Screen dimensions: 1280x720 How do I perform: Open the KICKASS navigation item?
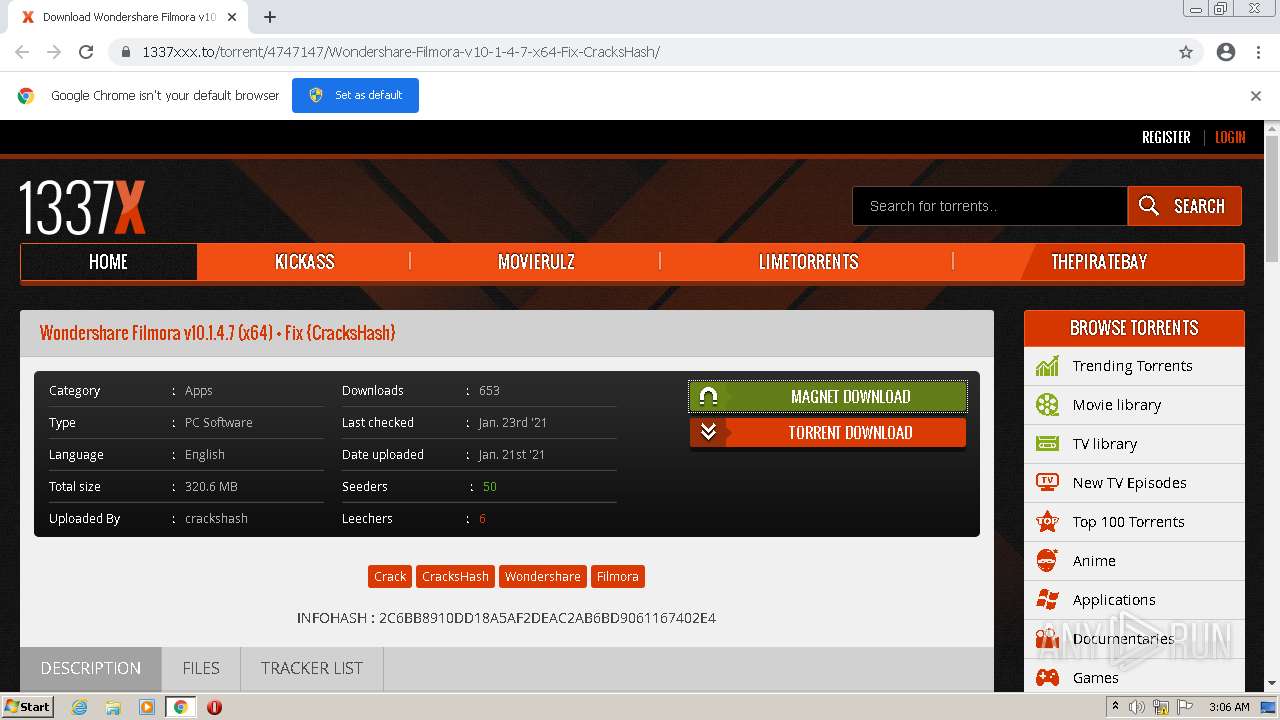point(305,262)
